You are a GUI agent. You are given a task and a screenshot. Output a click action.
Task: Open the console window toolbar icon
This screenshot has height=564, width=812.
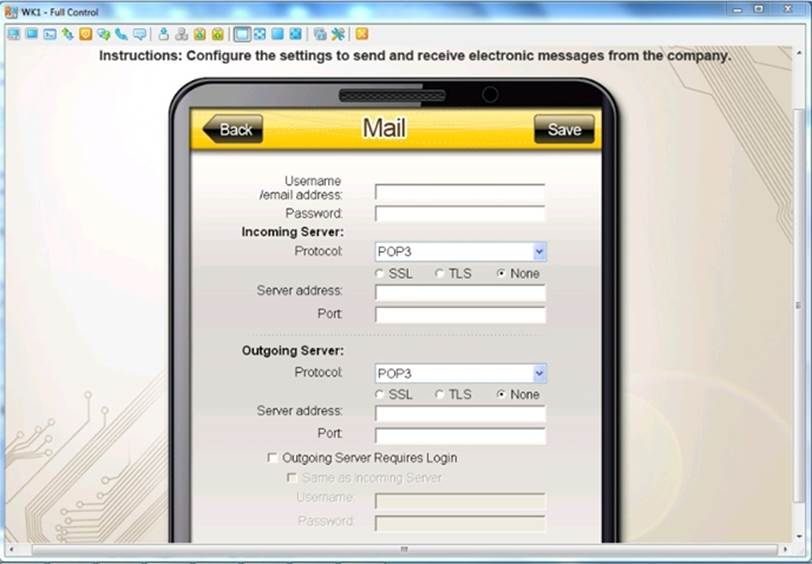[x=49, y=34]
